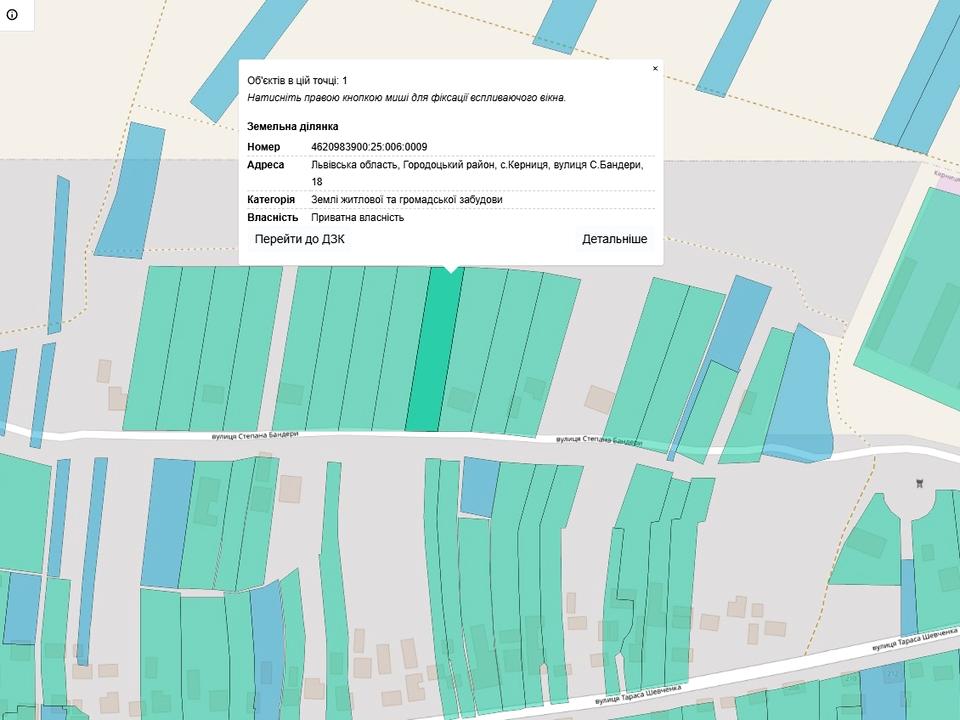
Task: Click "Землі житлової та громадської забудови" category value
Action: (406, 199)
